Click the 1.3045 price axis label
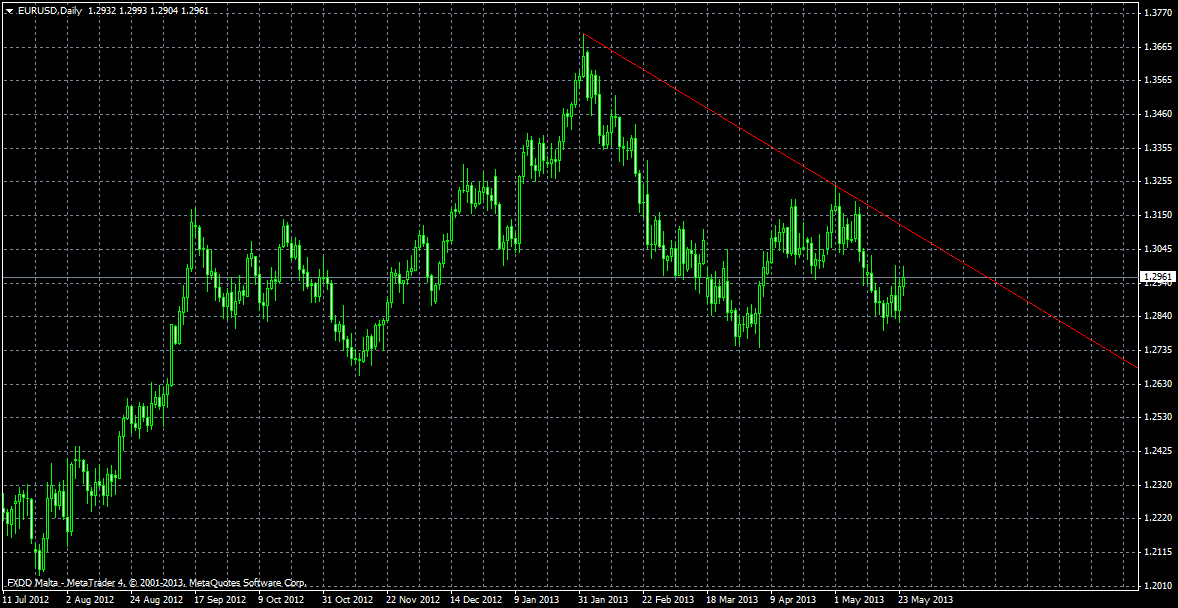The image size is (1178, 608). 1157,249
